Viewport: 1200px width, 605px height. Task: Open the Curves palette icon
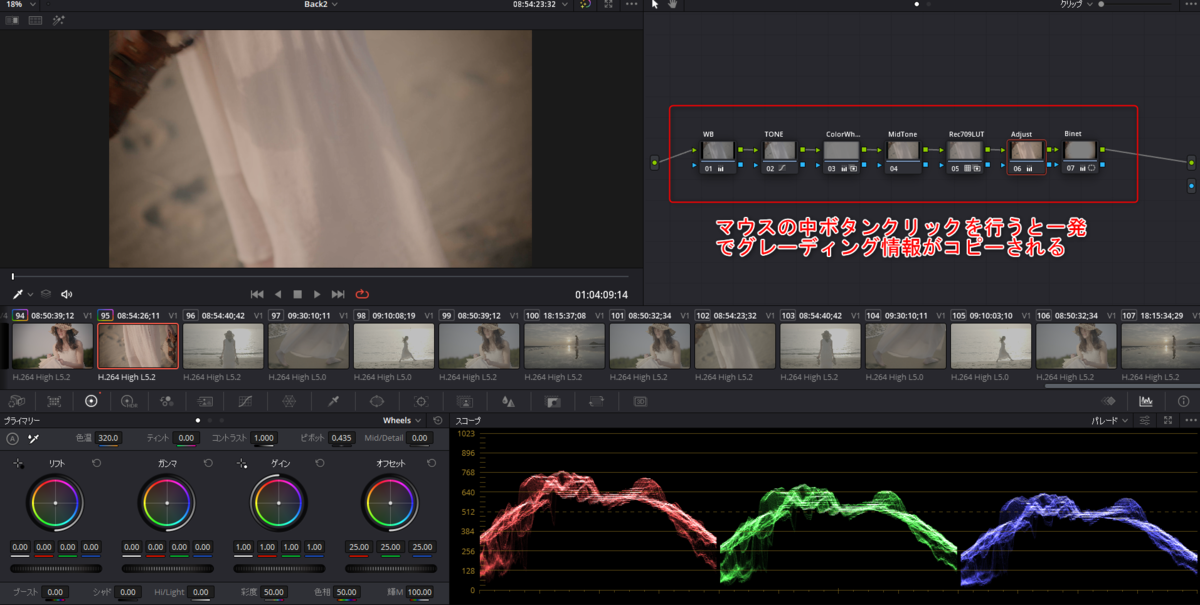click(244, 401)
